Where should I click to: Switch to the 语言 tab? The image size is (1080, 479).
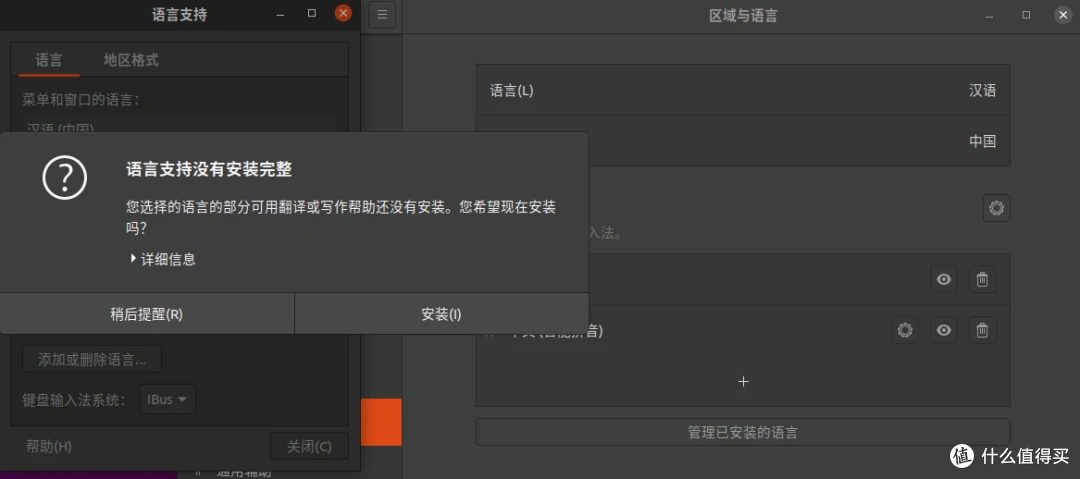48,60
